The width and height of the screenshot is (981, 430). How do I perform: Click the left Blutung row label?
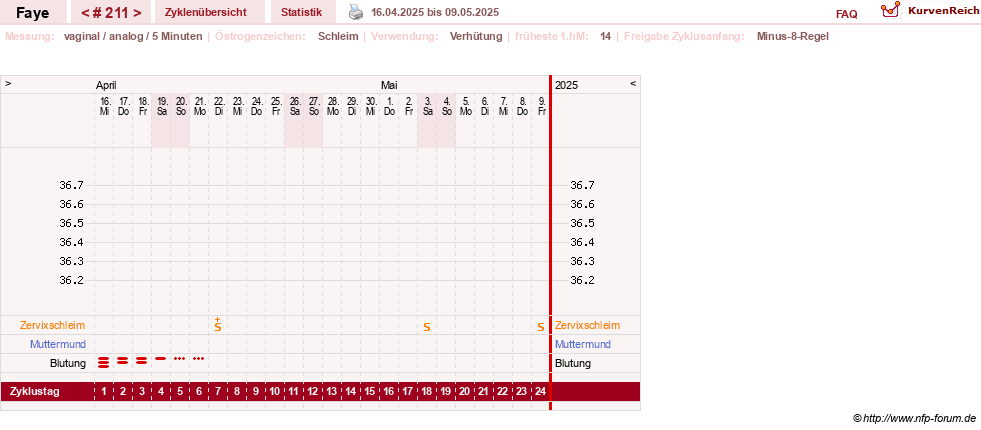[68, 363]
